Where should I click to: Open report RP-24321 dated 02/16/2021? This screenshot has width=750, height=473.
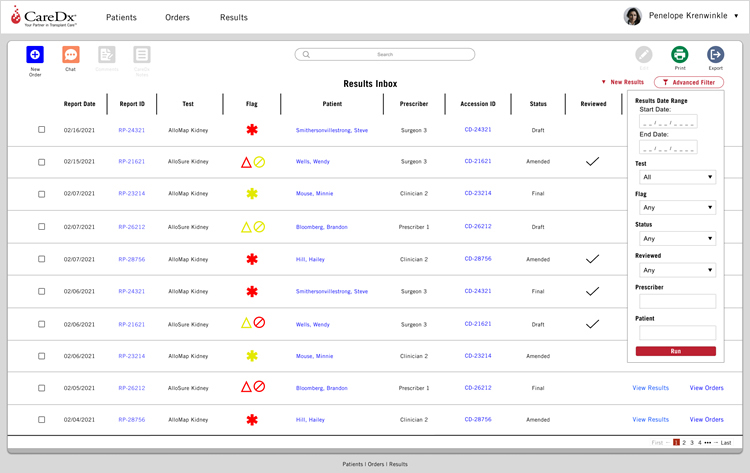132,130
